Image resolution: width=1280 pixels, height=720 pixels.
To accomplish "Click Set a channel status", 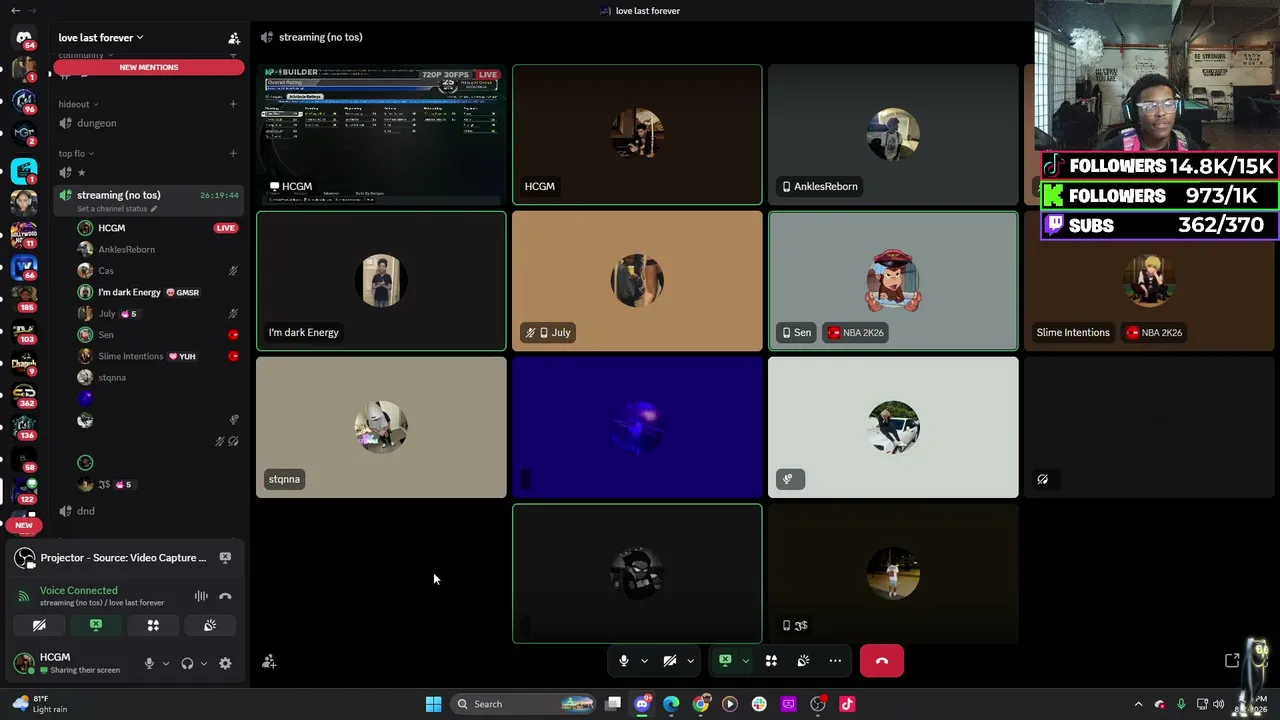I will coord(112,209).
